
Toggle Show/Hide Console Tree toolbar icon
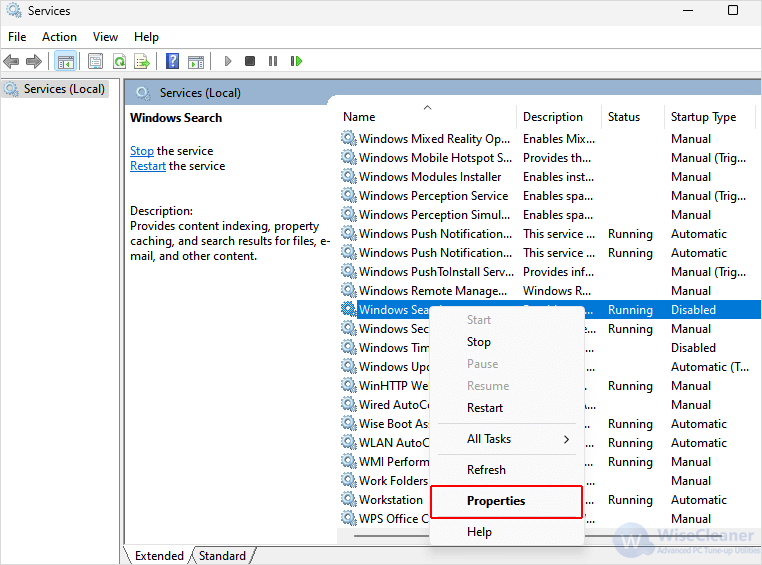(66, 61)
